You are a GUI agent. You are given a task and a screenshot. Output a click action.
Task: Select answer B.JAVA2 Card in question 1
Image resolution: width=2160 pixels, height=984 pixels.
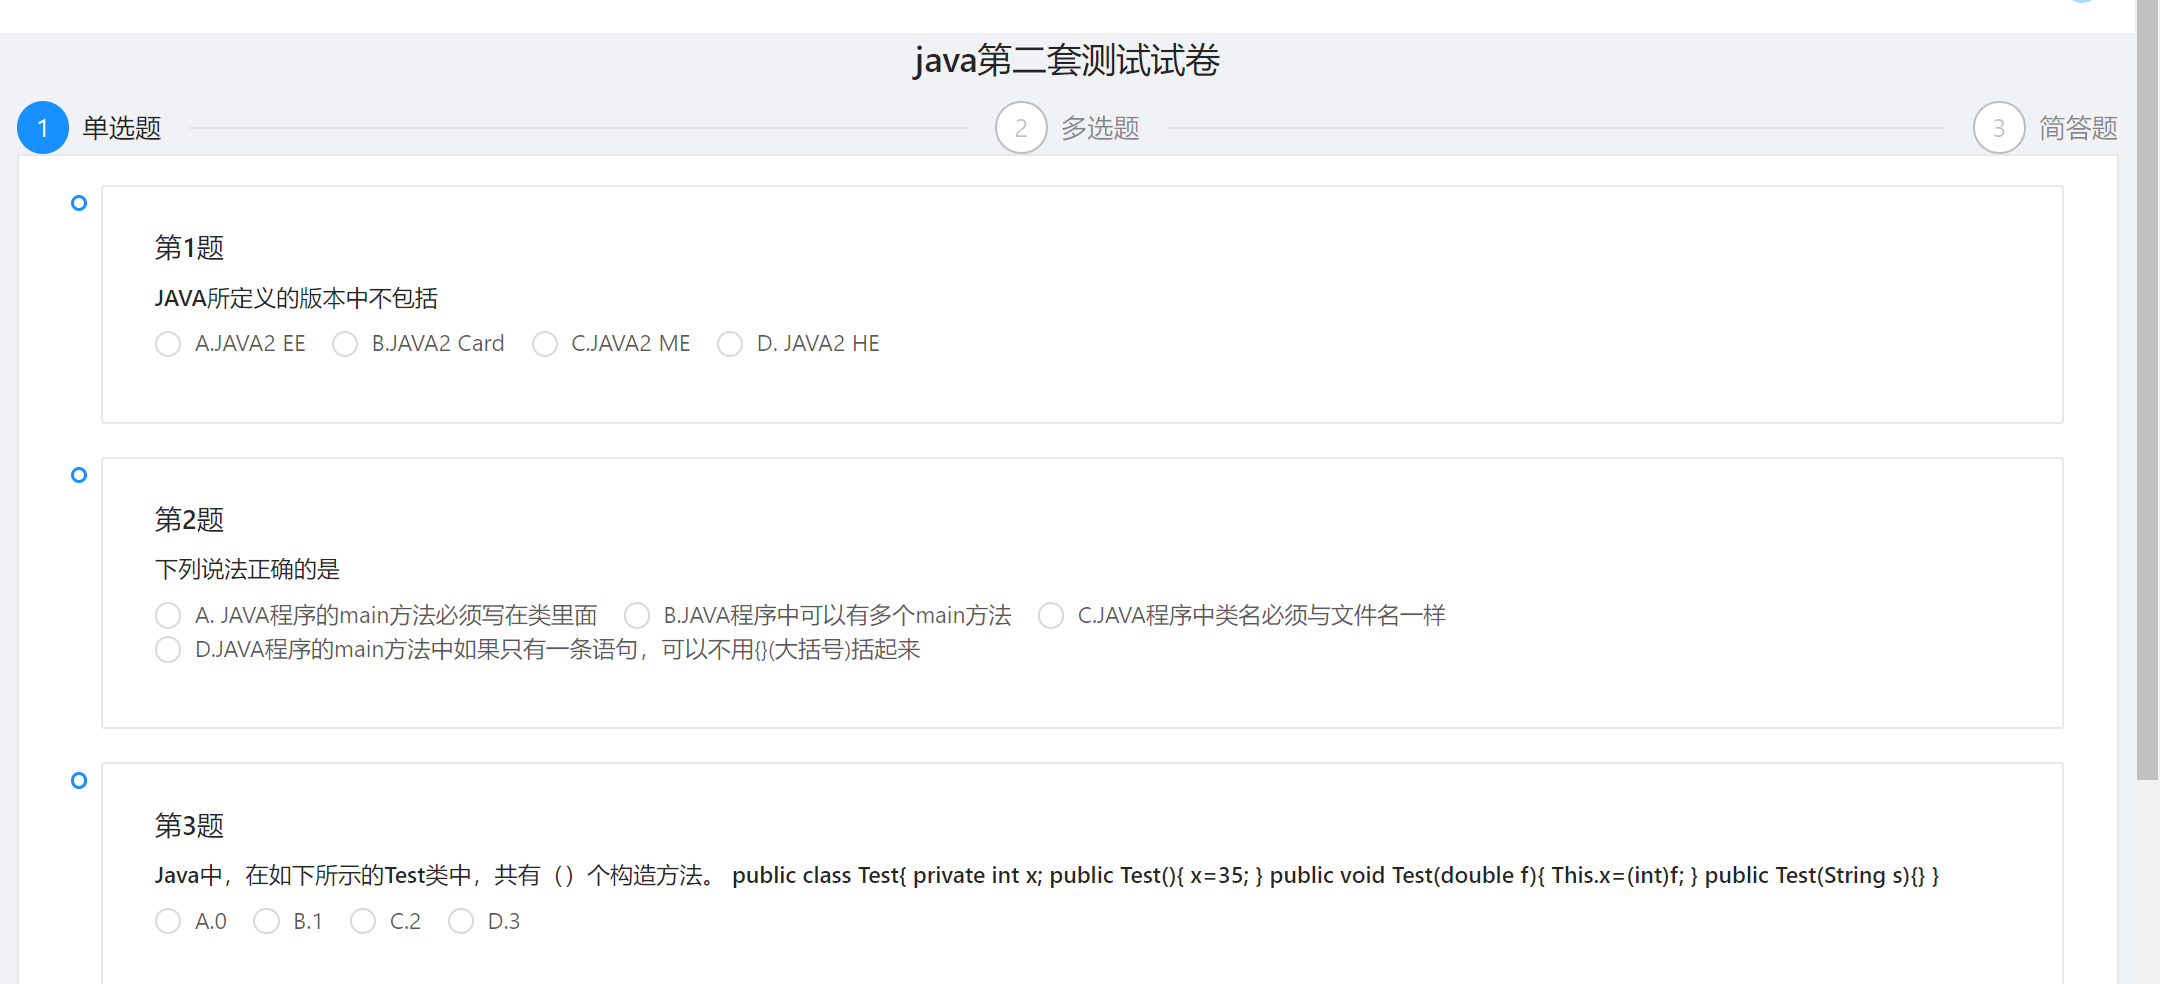[345, 343]
